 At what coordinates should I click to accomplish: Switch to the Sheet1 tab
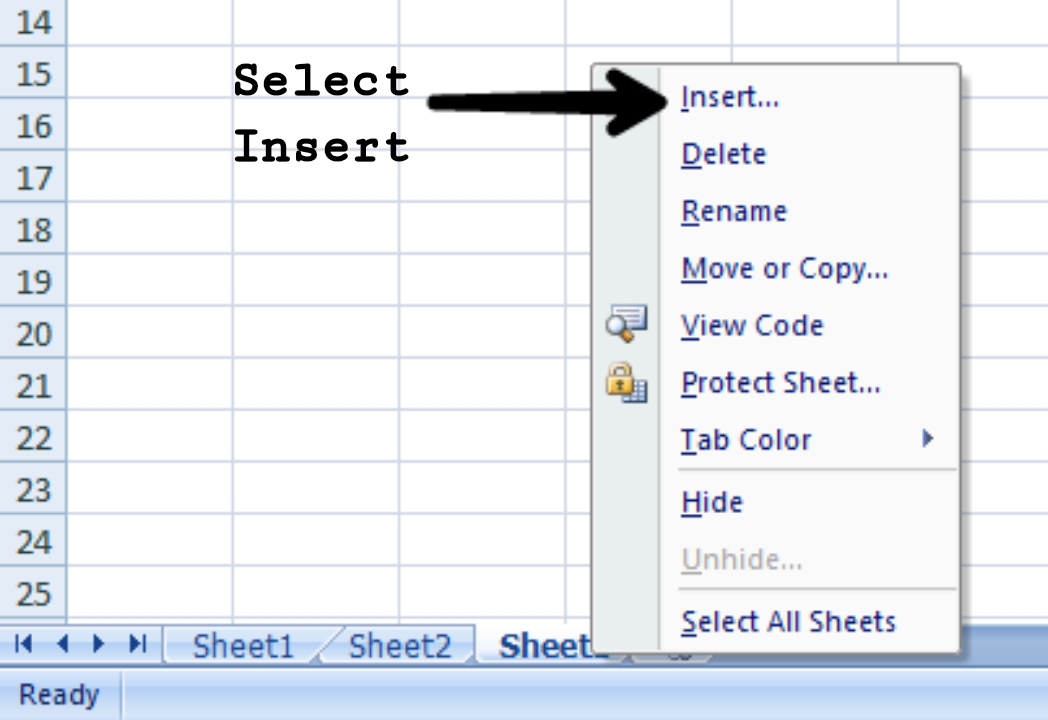coord(243,646)
